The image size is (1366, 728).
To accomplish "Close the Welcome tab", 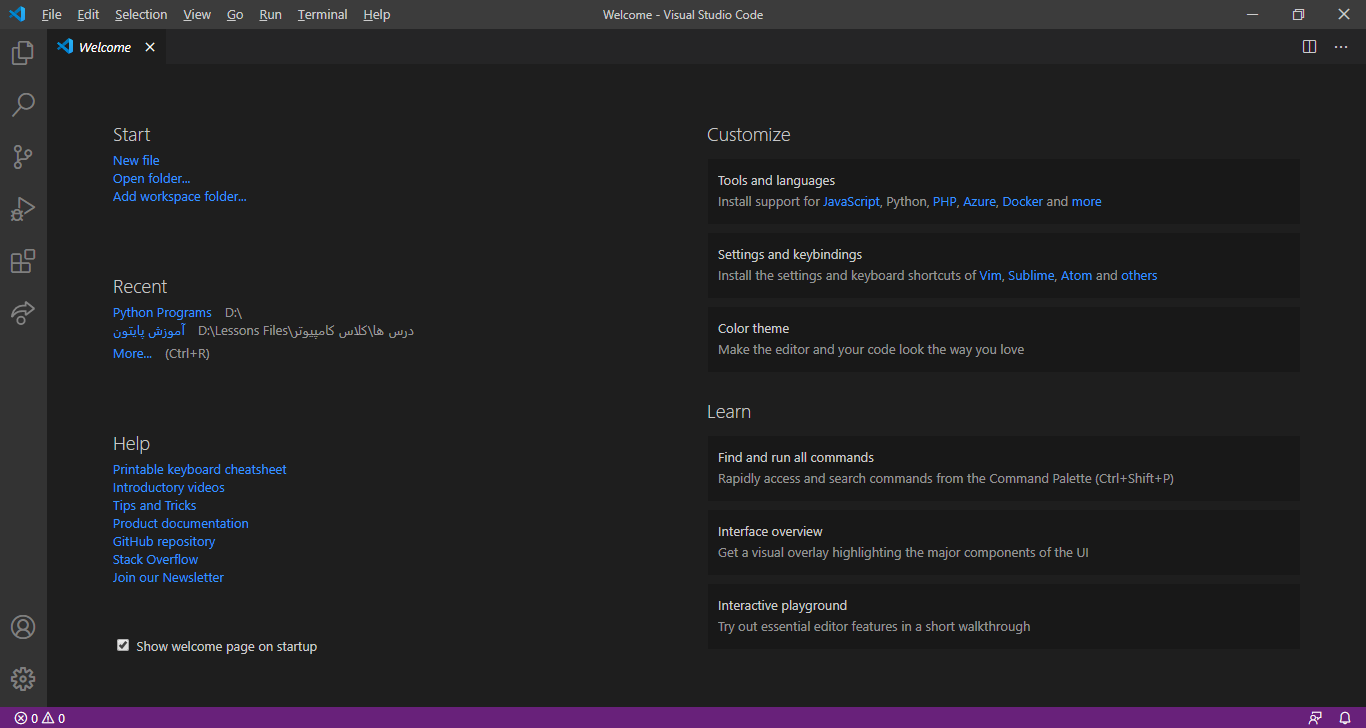I will 150,47.
